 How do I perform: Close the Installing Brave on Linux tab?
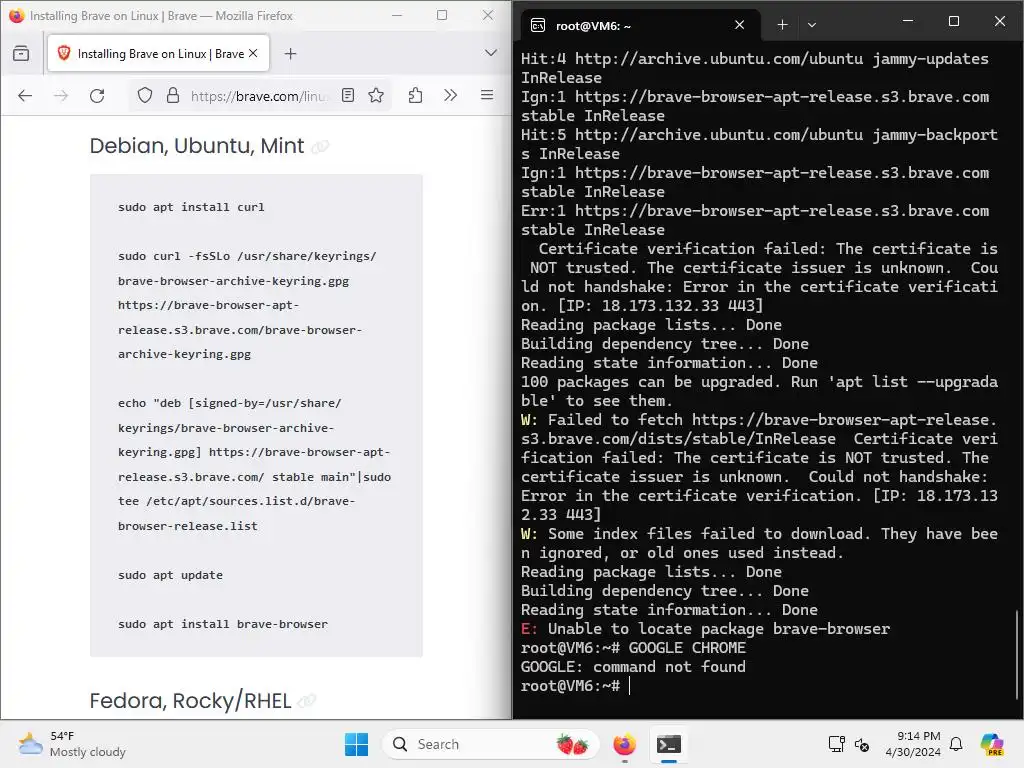pos(253,54)
